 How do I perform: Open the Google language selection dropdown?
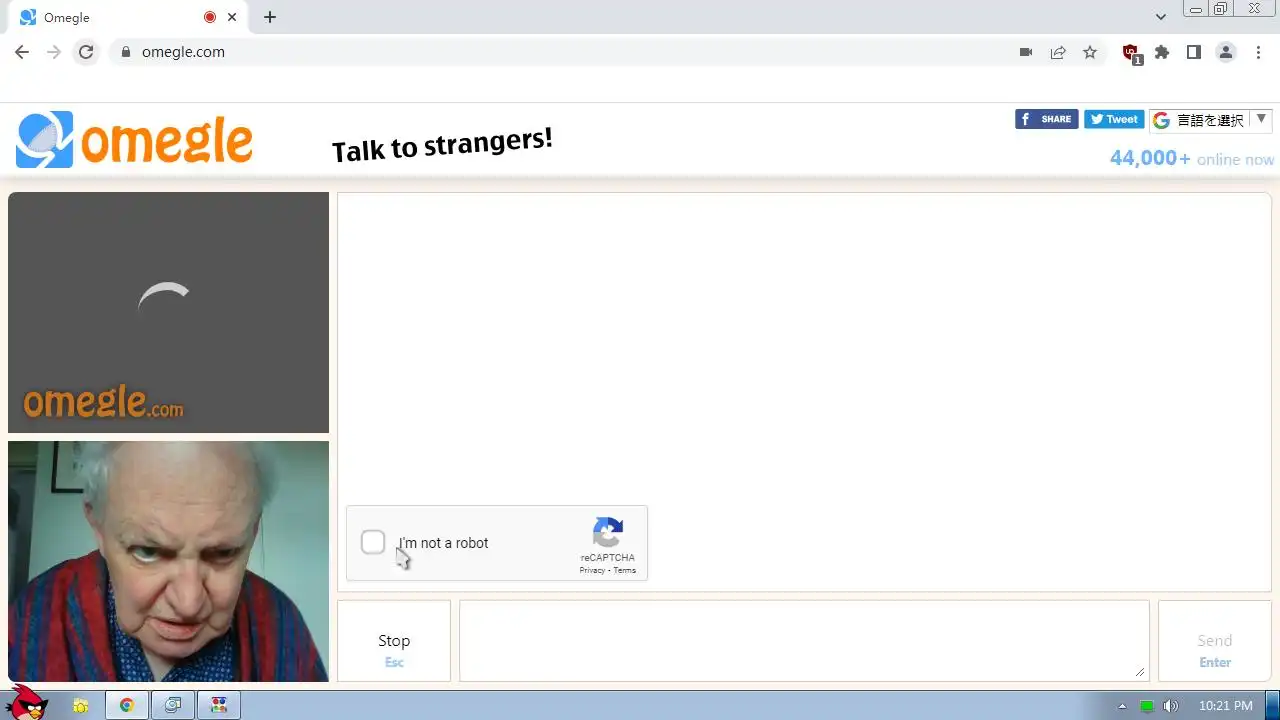(1210, 120)
